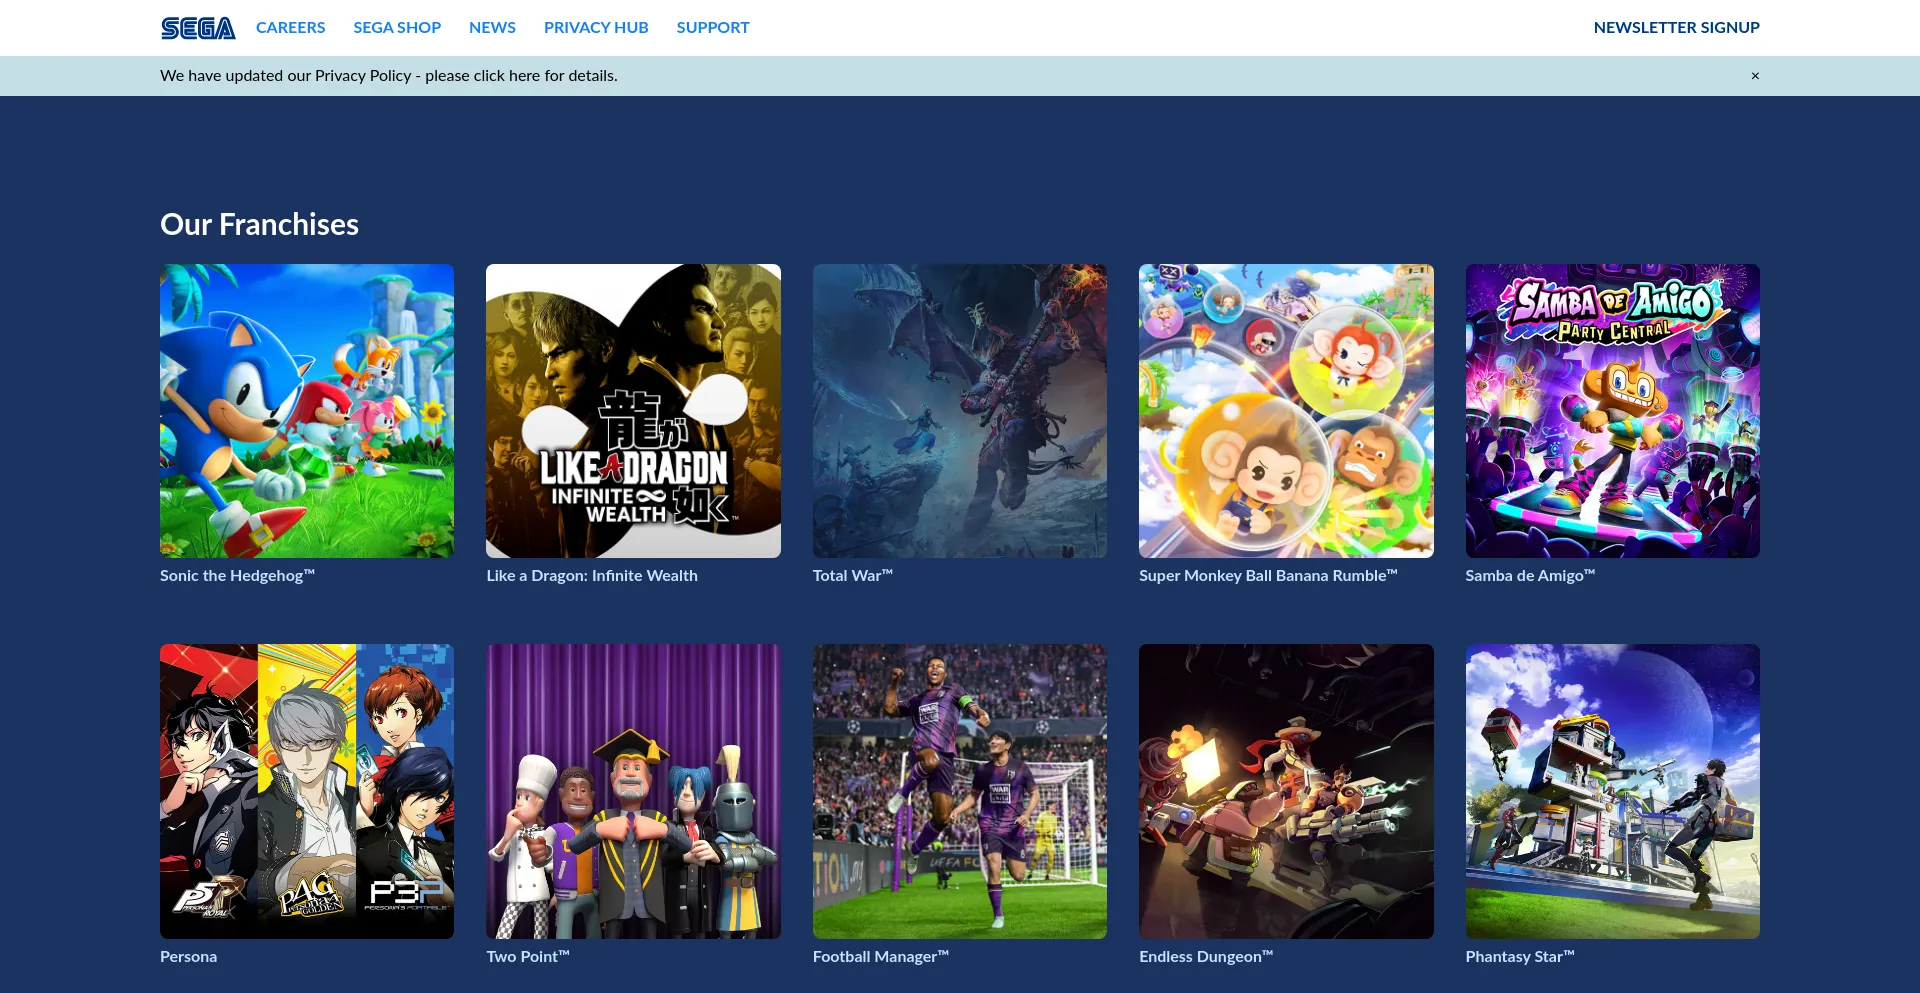Viewport: 1920px width, 993px height.
Task: Click Super Monkey Ball Banana Rumble™ title
Action: click(x=1268, y=576)
